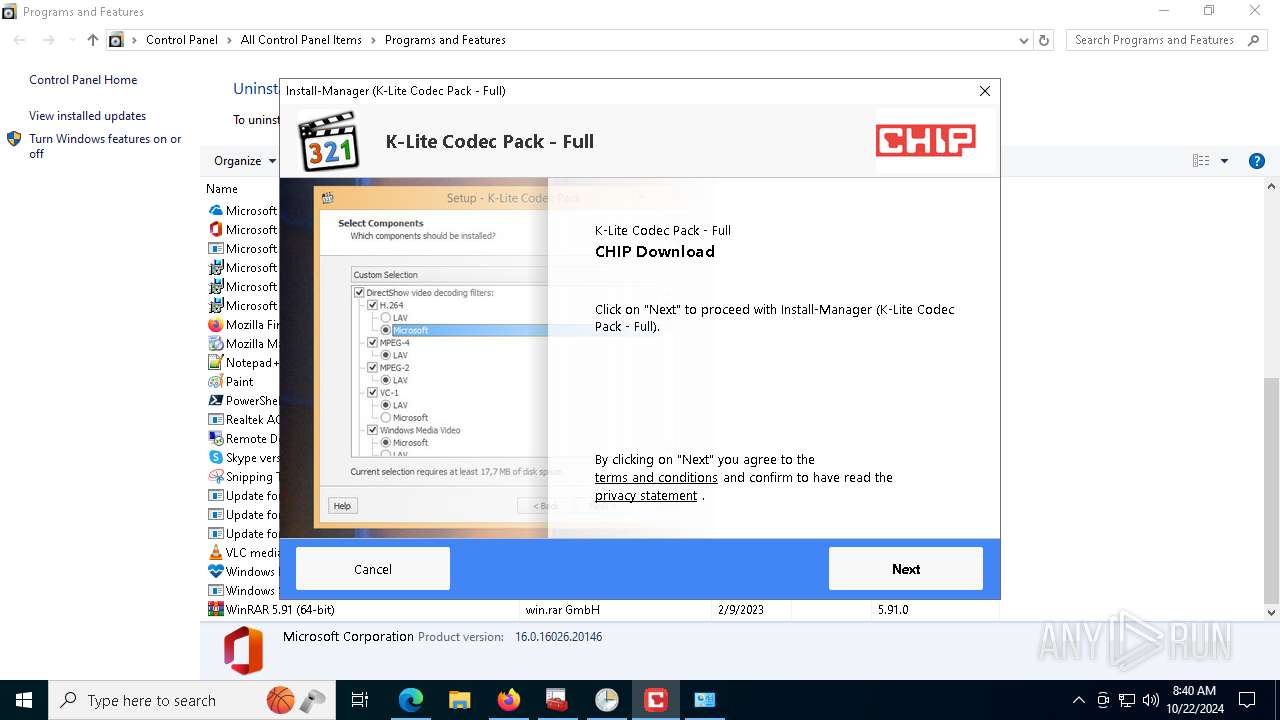This screenshot has width=1280, height=720.
Task: Open Task View from the taskbar
Action: tap(360, 700)
